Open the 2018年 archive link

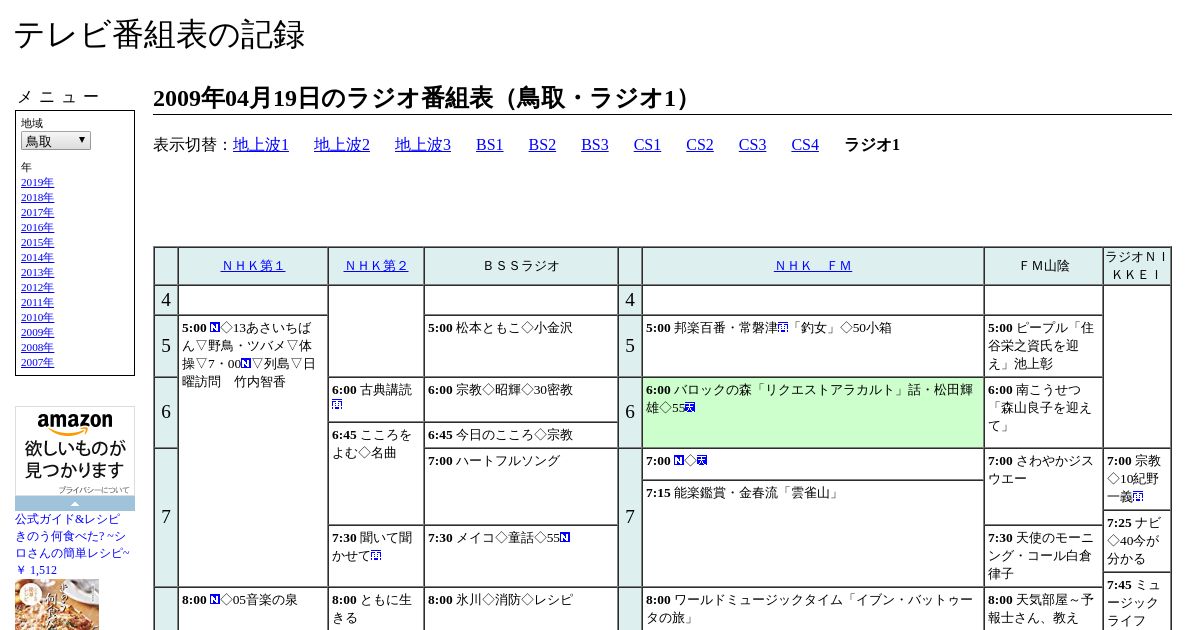(x=37, y=197)
